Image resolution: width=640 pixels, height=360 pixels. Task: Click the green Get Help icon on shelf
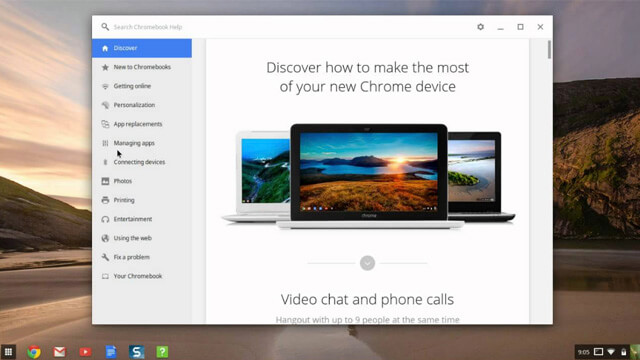coord(162,352)
